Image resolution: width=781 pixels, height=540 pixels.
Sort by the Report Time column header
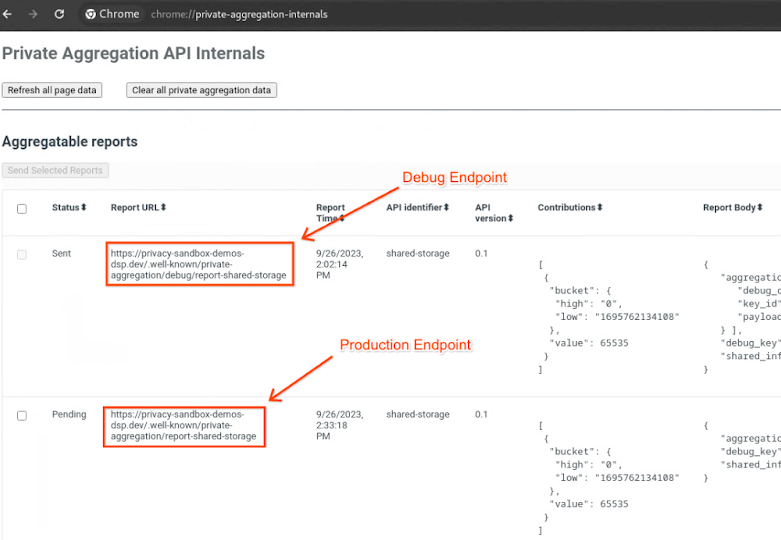(x=330, y=212)
